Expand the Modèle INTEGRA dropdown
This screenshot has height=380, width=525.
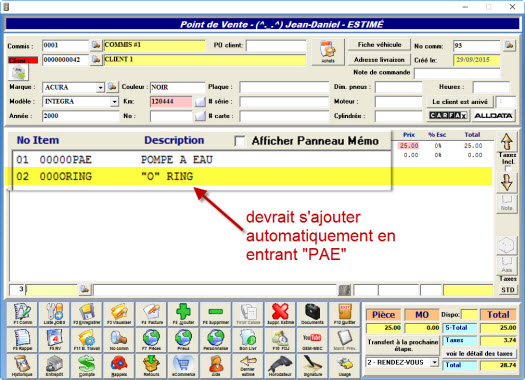point(115,101)
